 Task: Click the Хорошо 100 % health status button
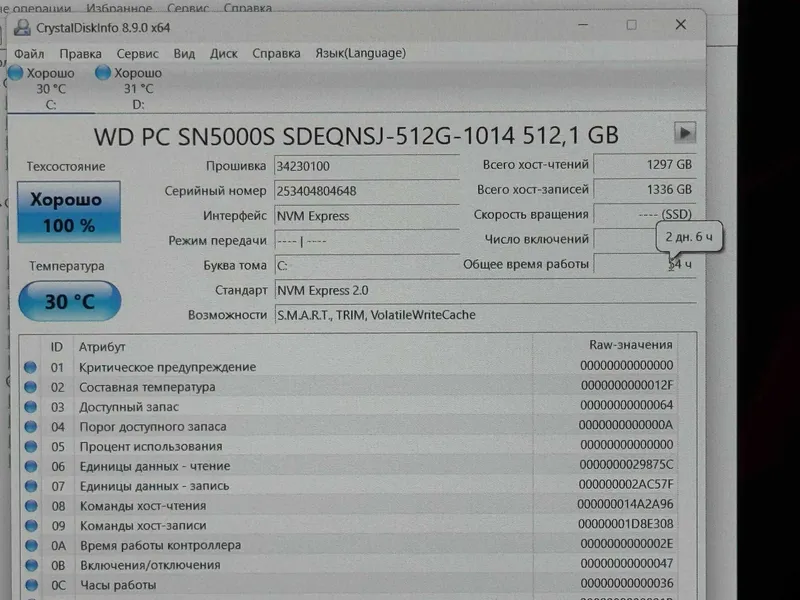(x=69, y=212)
